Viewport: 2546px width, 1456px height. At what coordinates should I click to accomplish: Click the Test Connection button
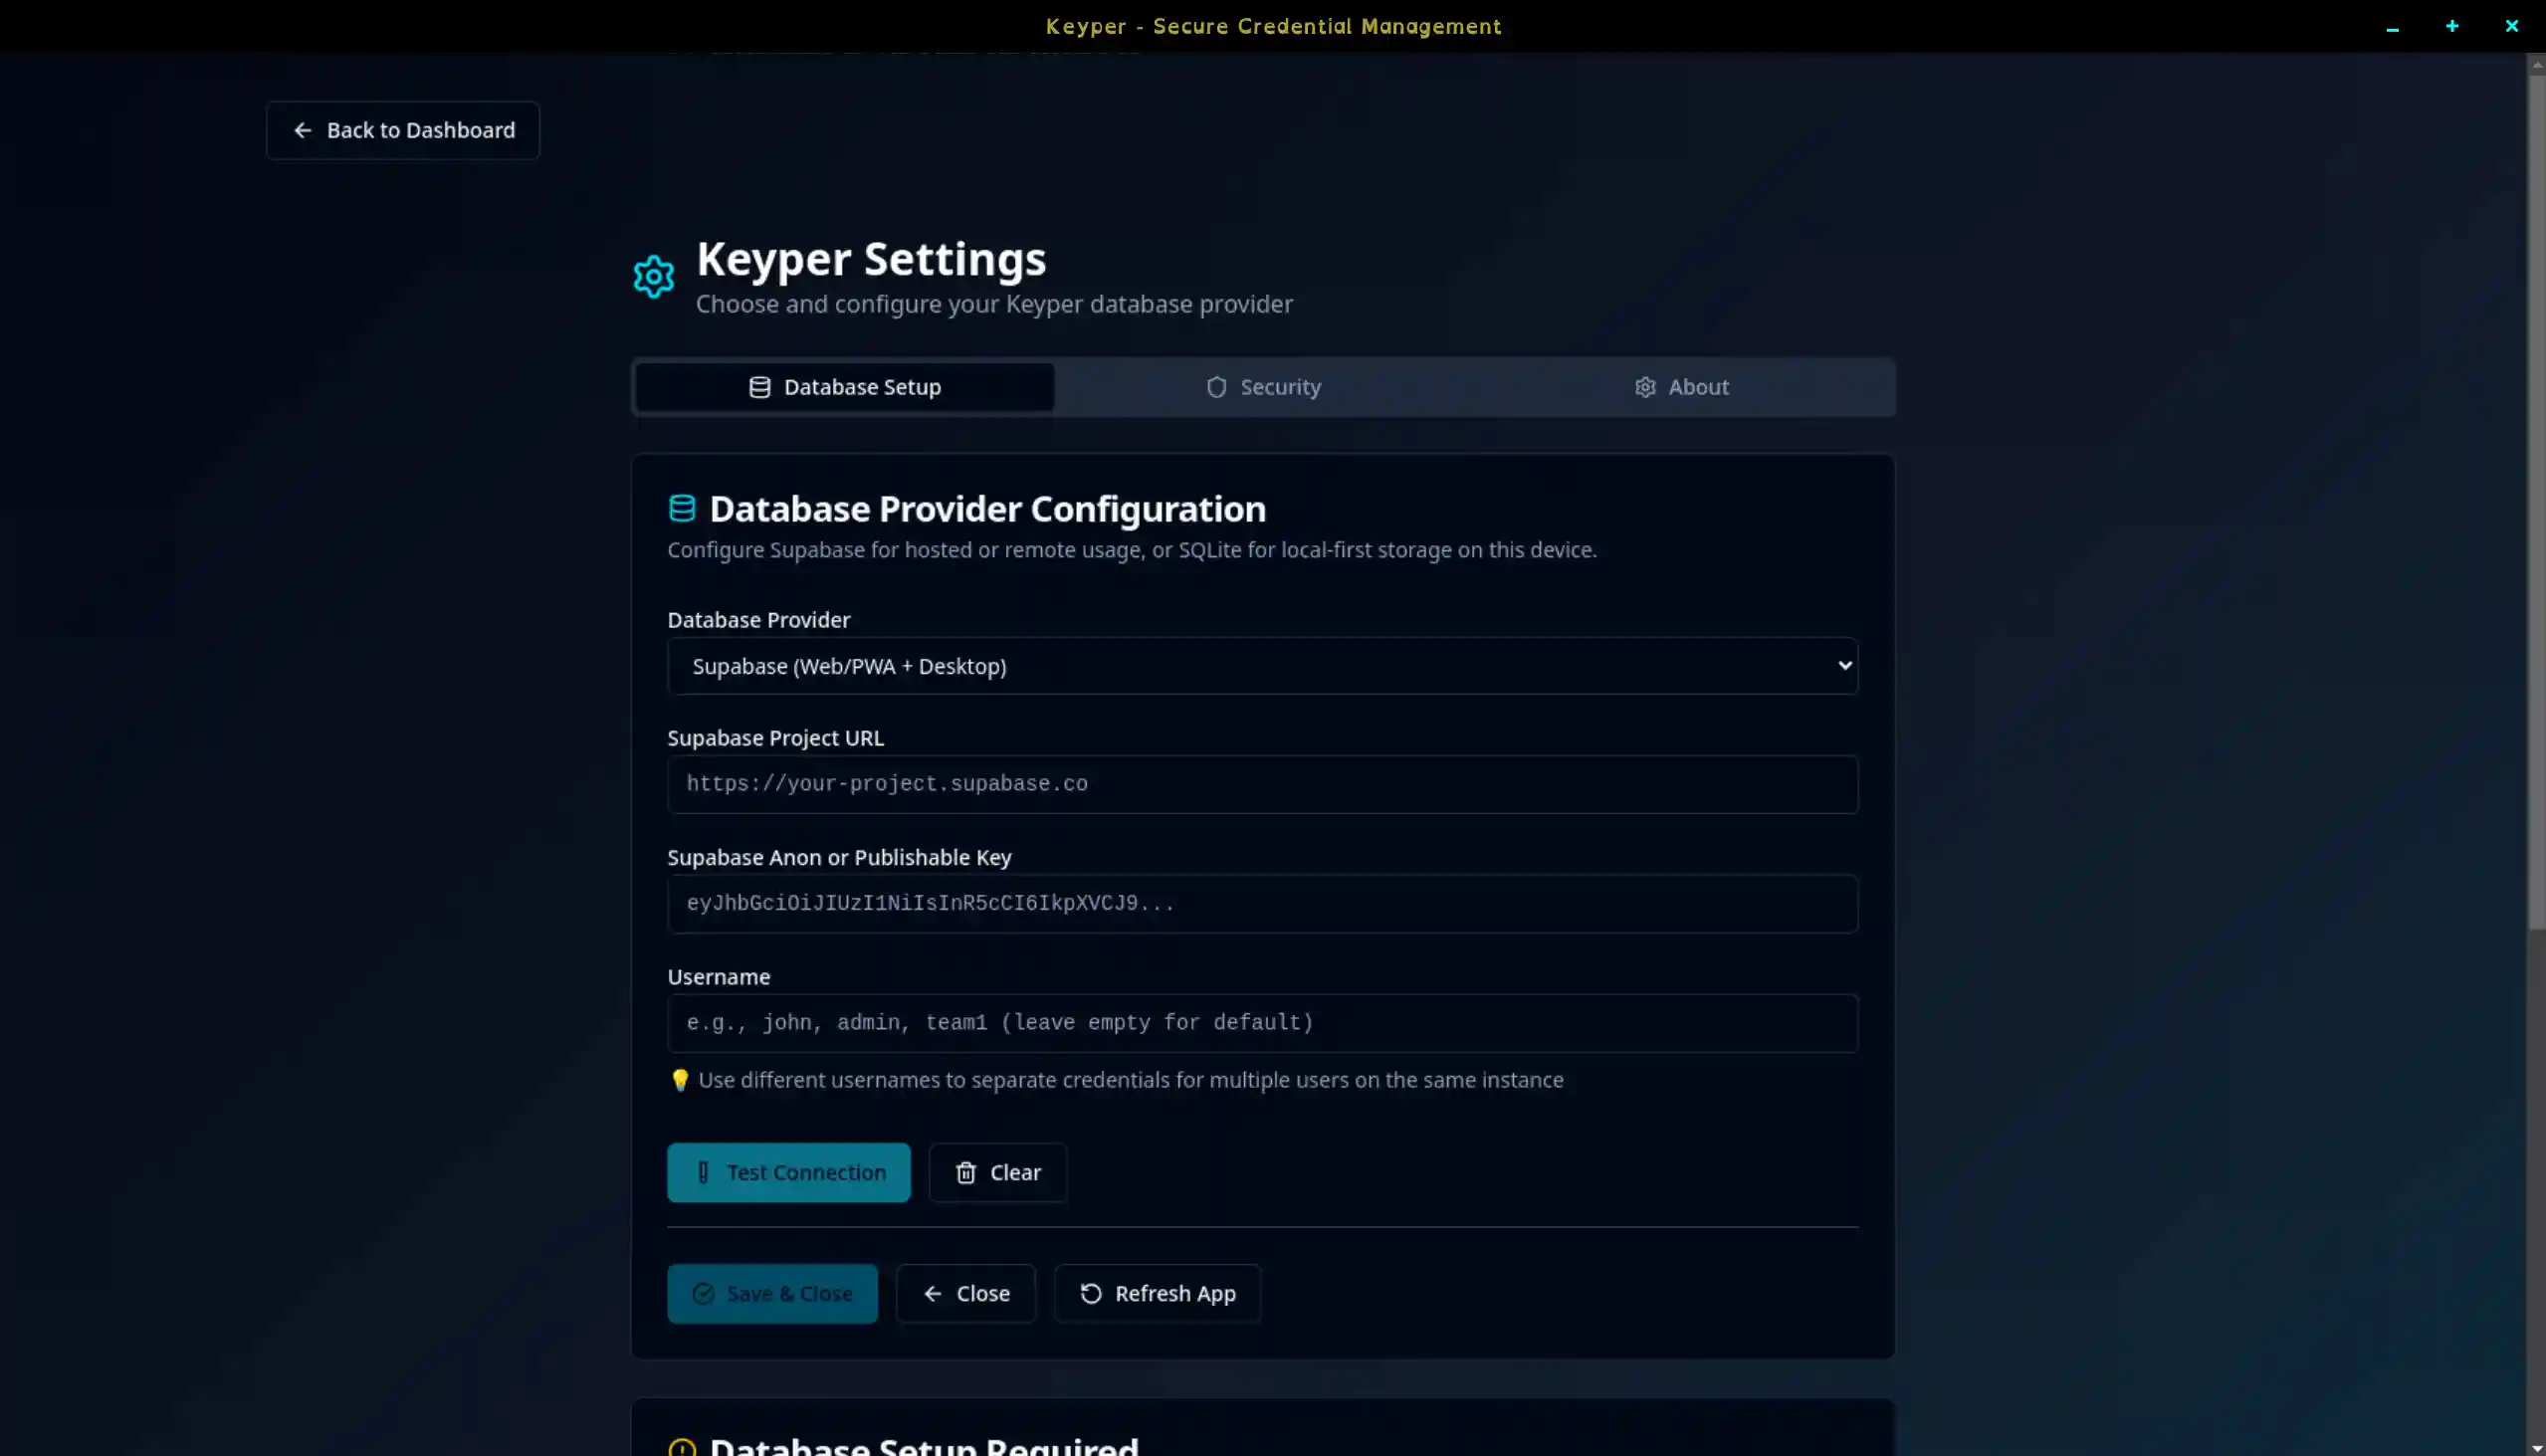point(788,1172)
